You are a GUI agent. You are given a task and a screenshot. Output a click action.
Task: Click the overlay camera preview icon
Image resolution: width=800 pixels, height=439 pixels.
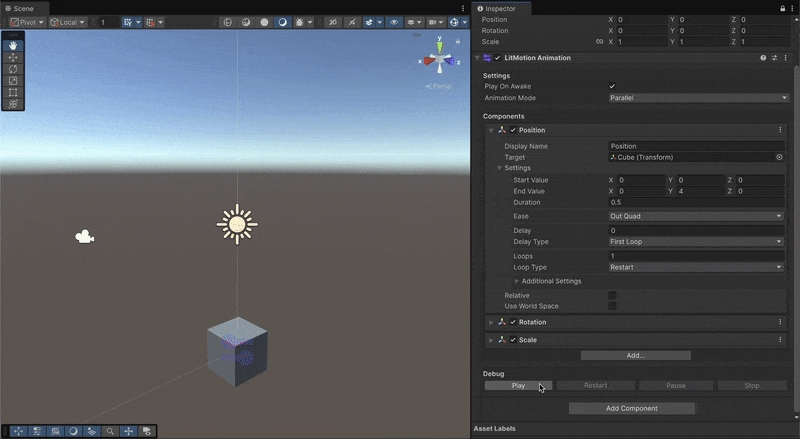tap(146, 431)
